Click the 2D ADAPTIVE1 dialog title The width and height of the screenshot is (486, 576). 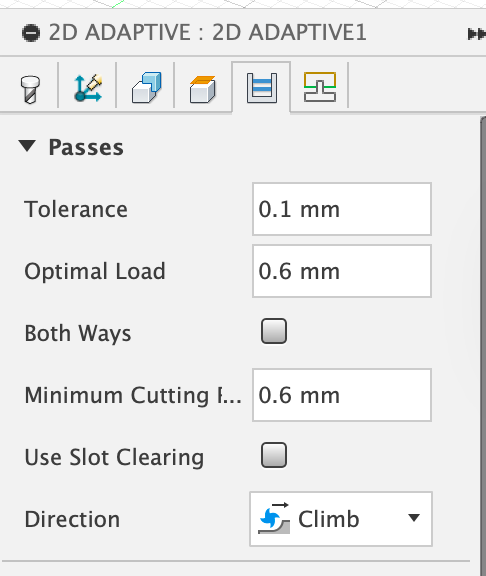click(x=208, y=32)
